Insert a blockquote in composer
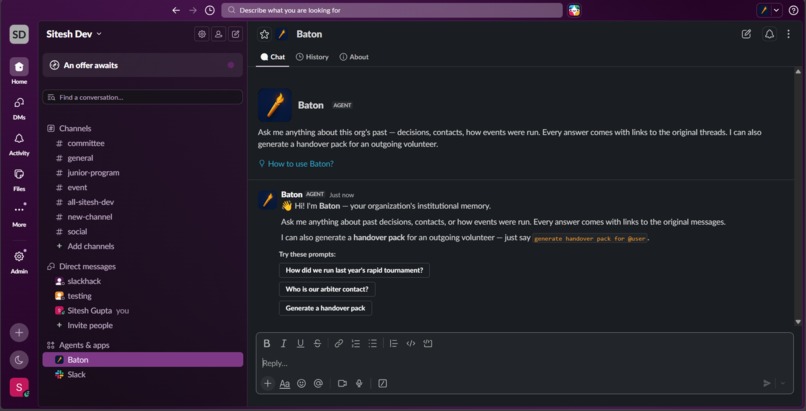 pos(394,344)
